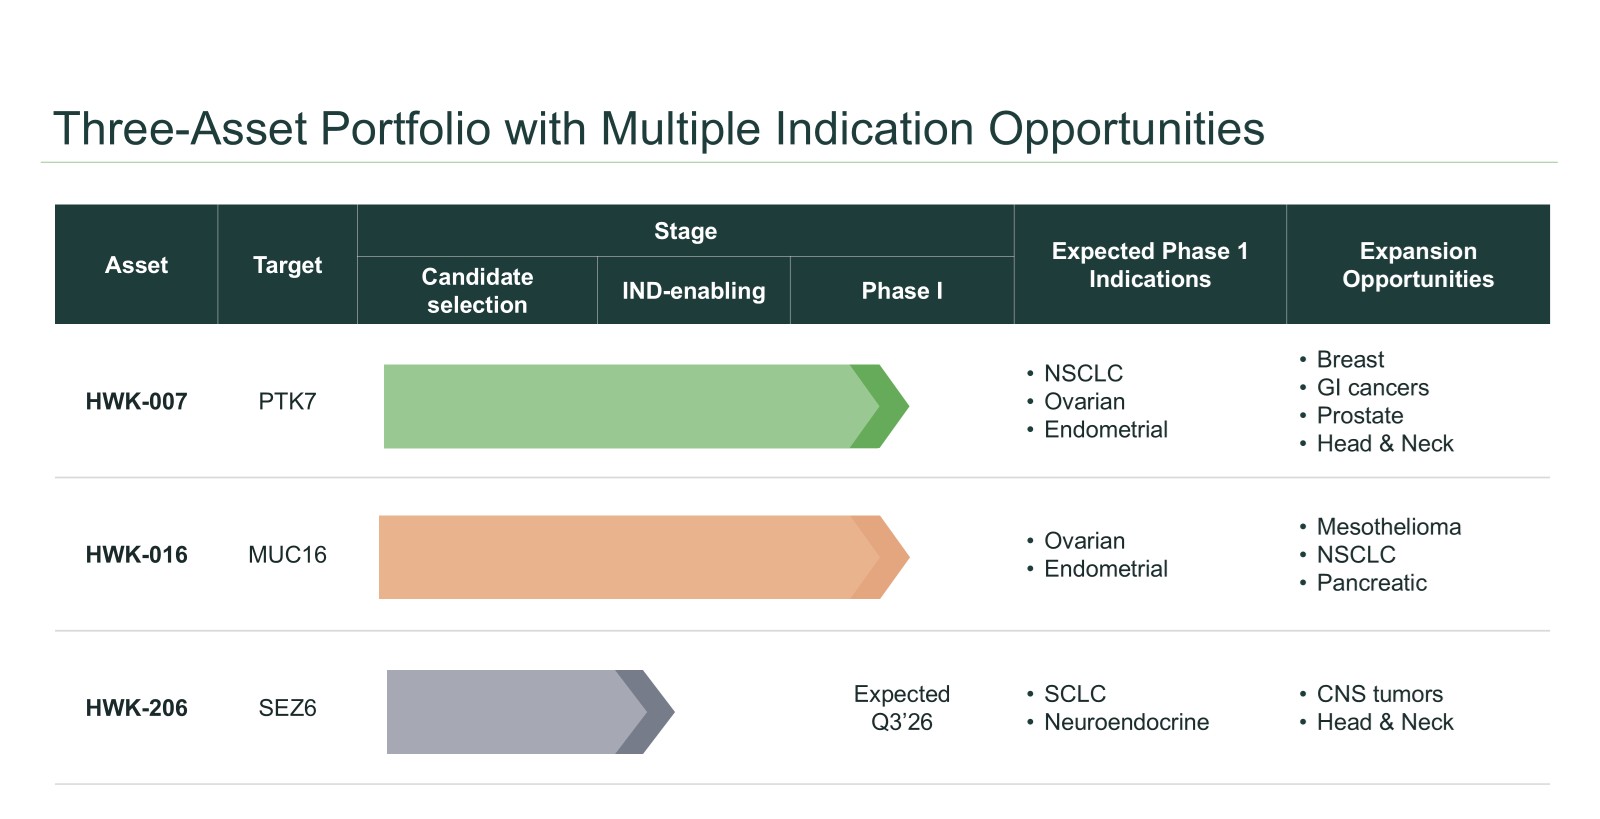Click the Expansion Opportunities header
The image size is (1600, 819).
click(x=1417, y=265)
